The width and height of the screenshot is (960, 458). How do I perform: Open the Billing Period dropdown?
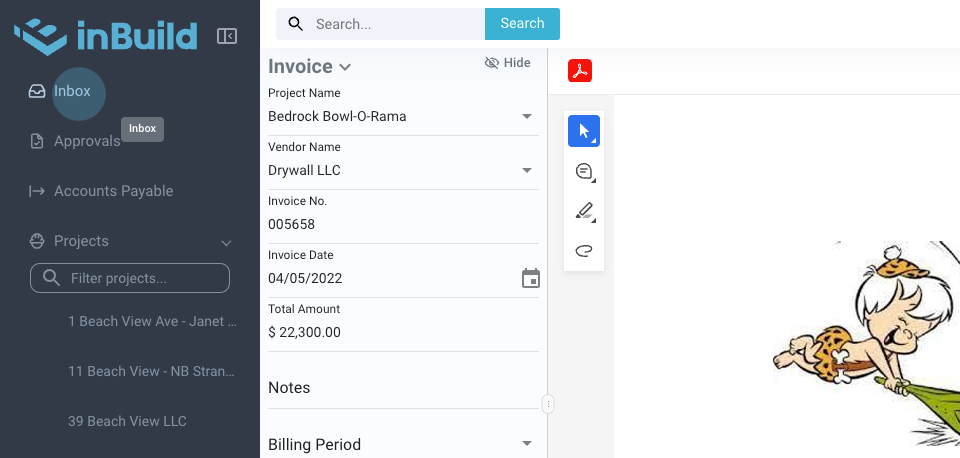coord(527,444)
